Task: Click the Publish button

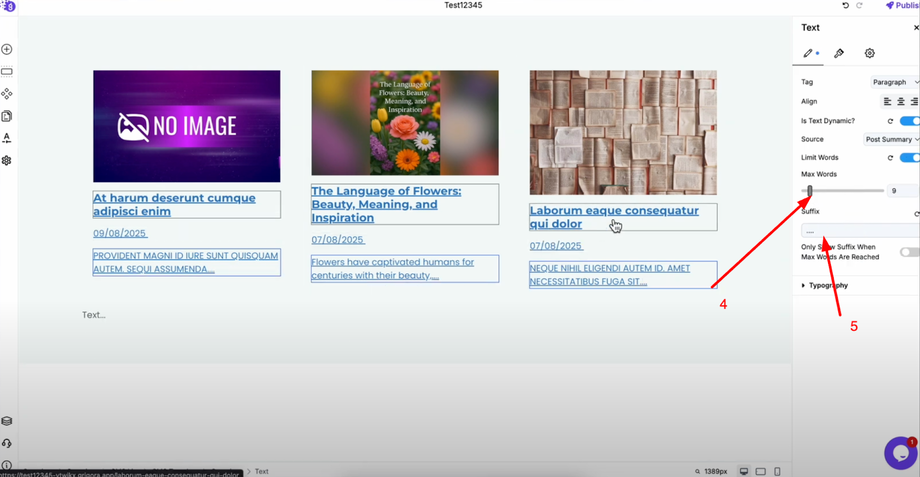Action: [x=902, y=5]
